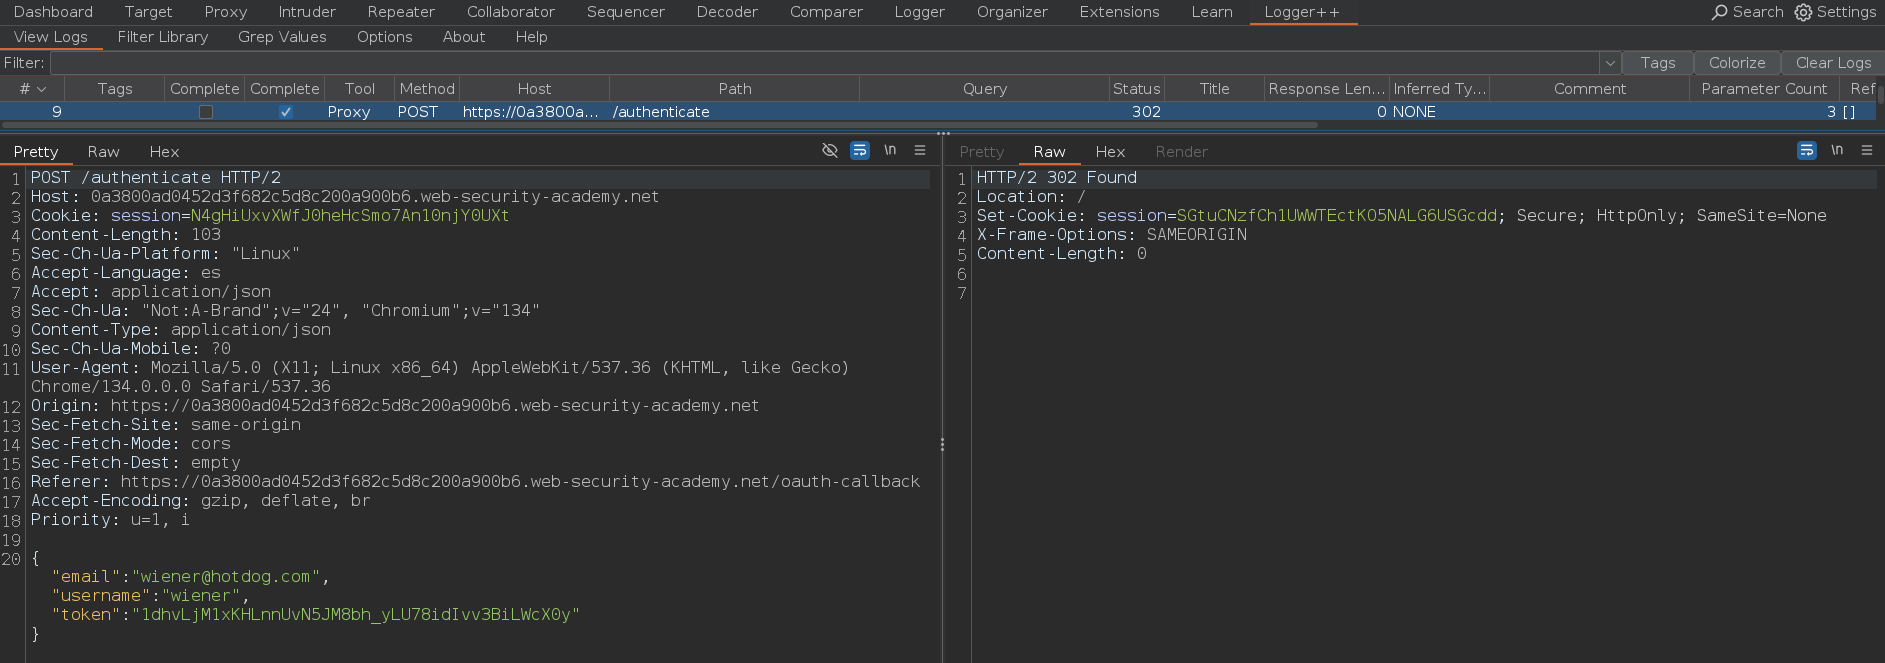Check the first Complete checkbox for entry 9

coord(206,112)
